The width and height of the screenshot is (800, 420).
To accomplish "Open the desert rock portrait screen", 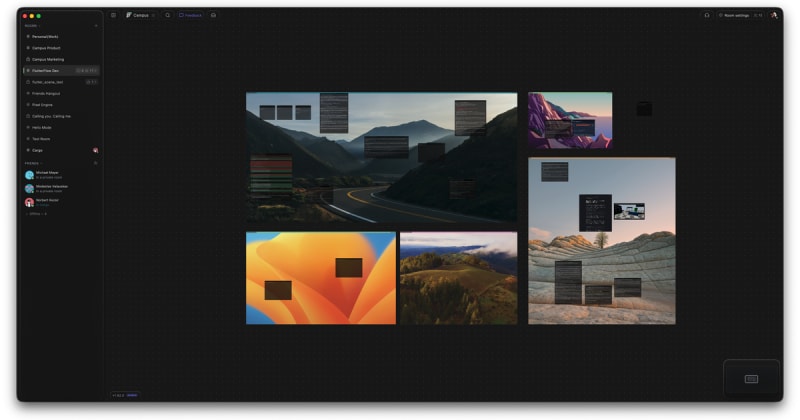I will [602, 241].
